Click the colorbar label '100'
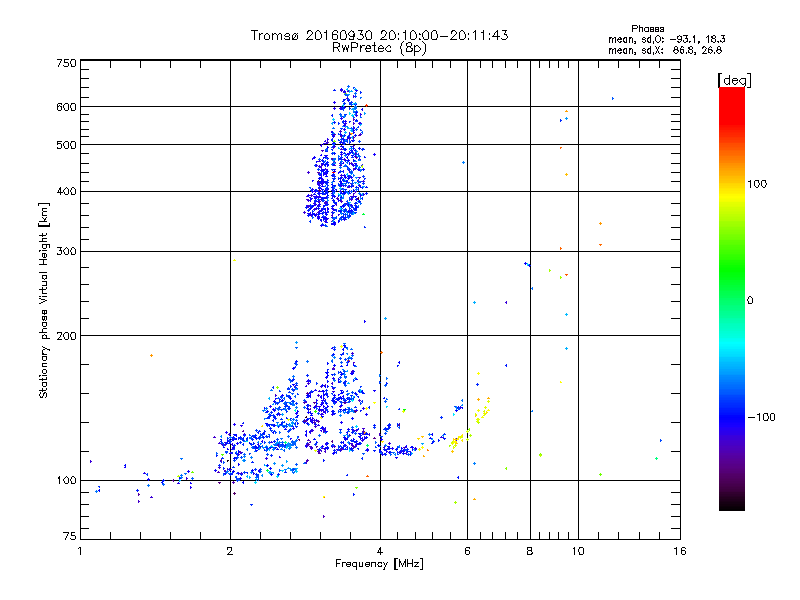This screenshot has height=600, width=800. 757,184
